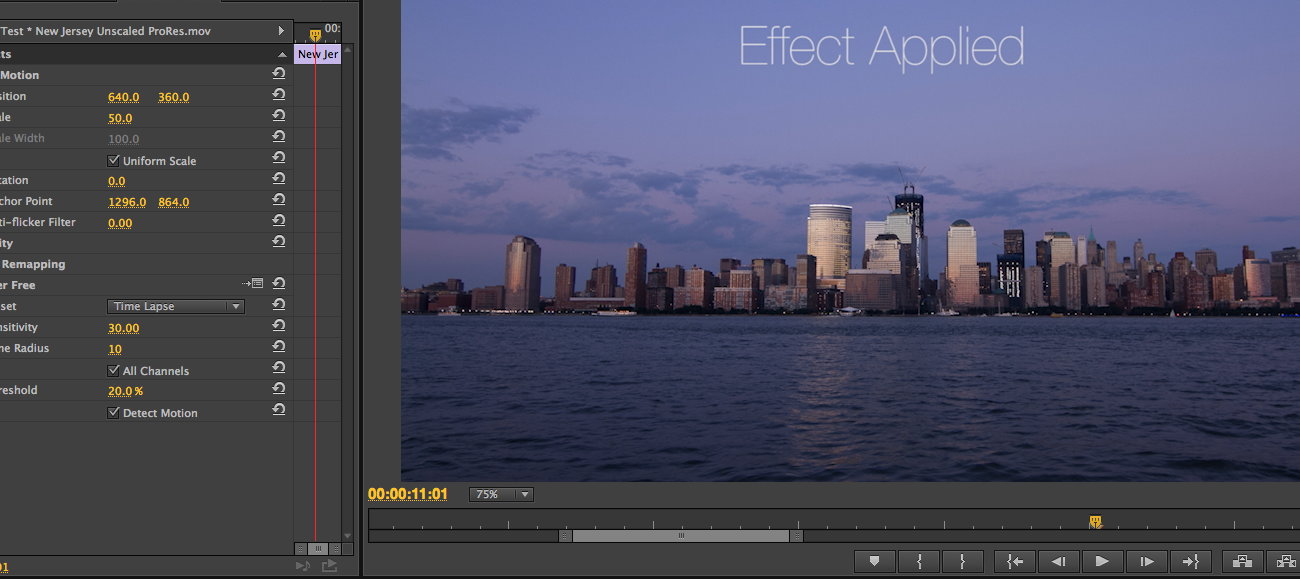1300x579 pixels.
Task: Click the export/send icon in Effect Controls
Action: click(x=329, y=566)
